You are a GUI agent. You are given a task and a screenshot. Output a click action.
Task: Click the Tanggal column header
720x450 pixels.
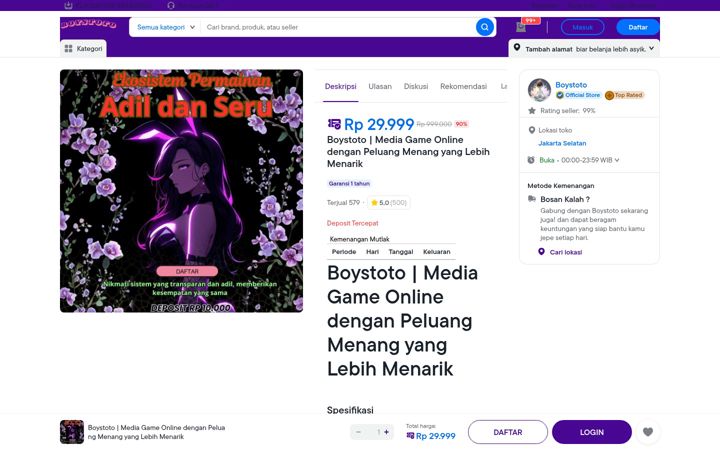[400, 252]
